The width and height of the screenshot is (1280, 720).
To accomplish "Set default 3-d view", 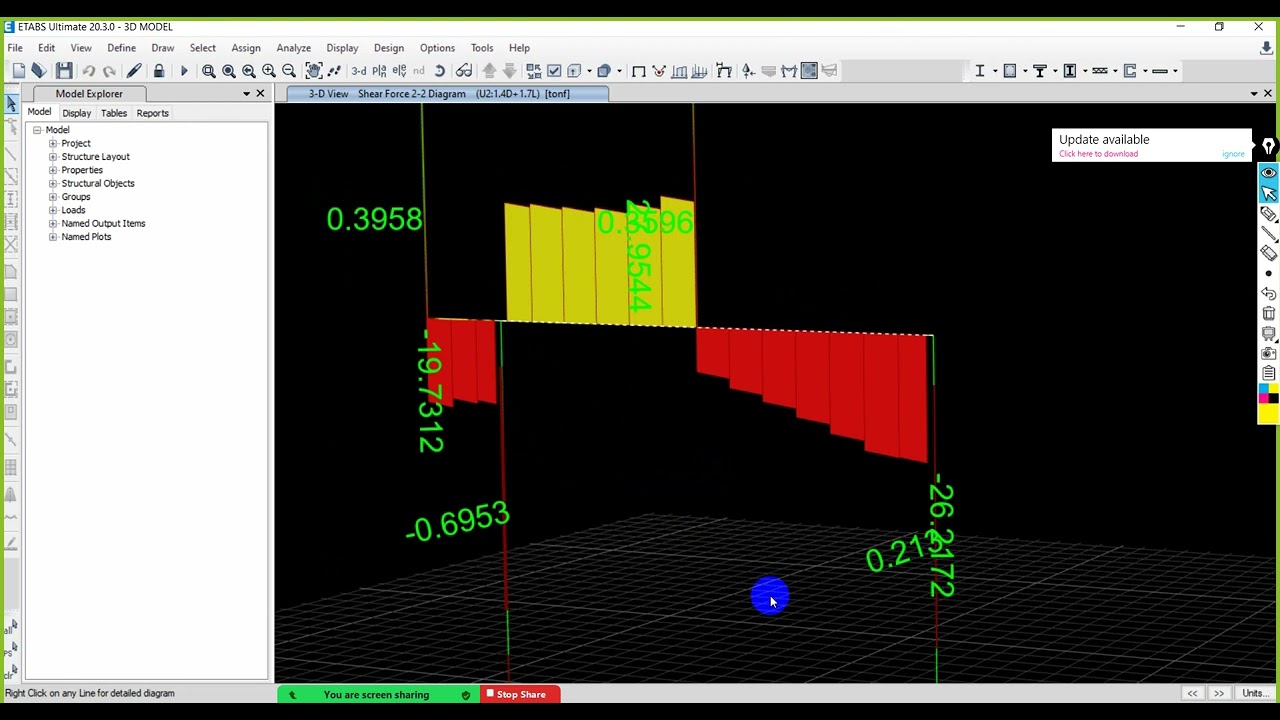I will click(x=359, y=71).
